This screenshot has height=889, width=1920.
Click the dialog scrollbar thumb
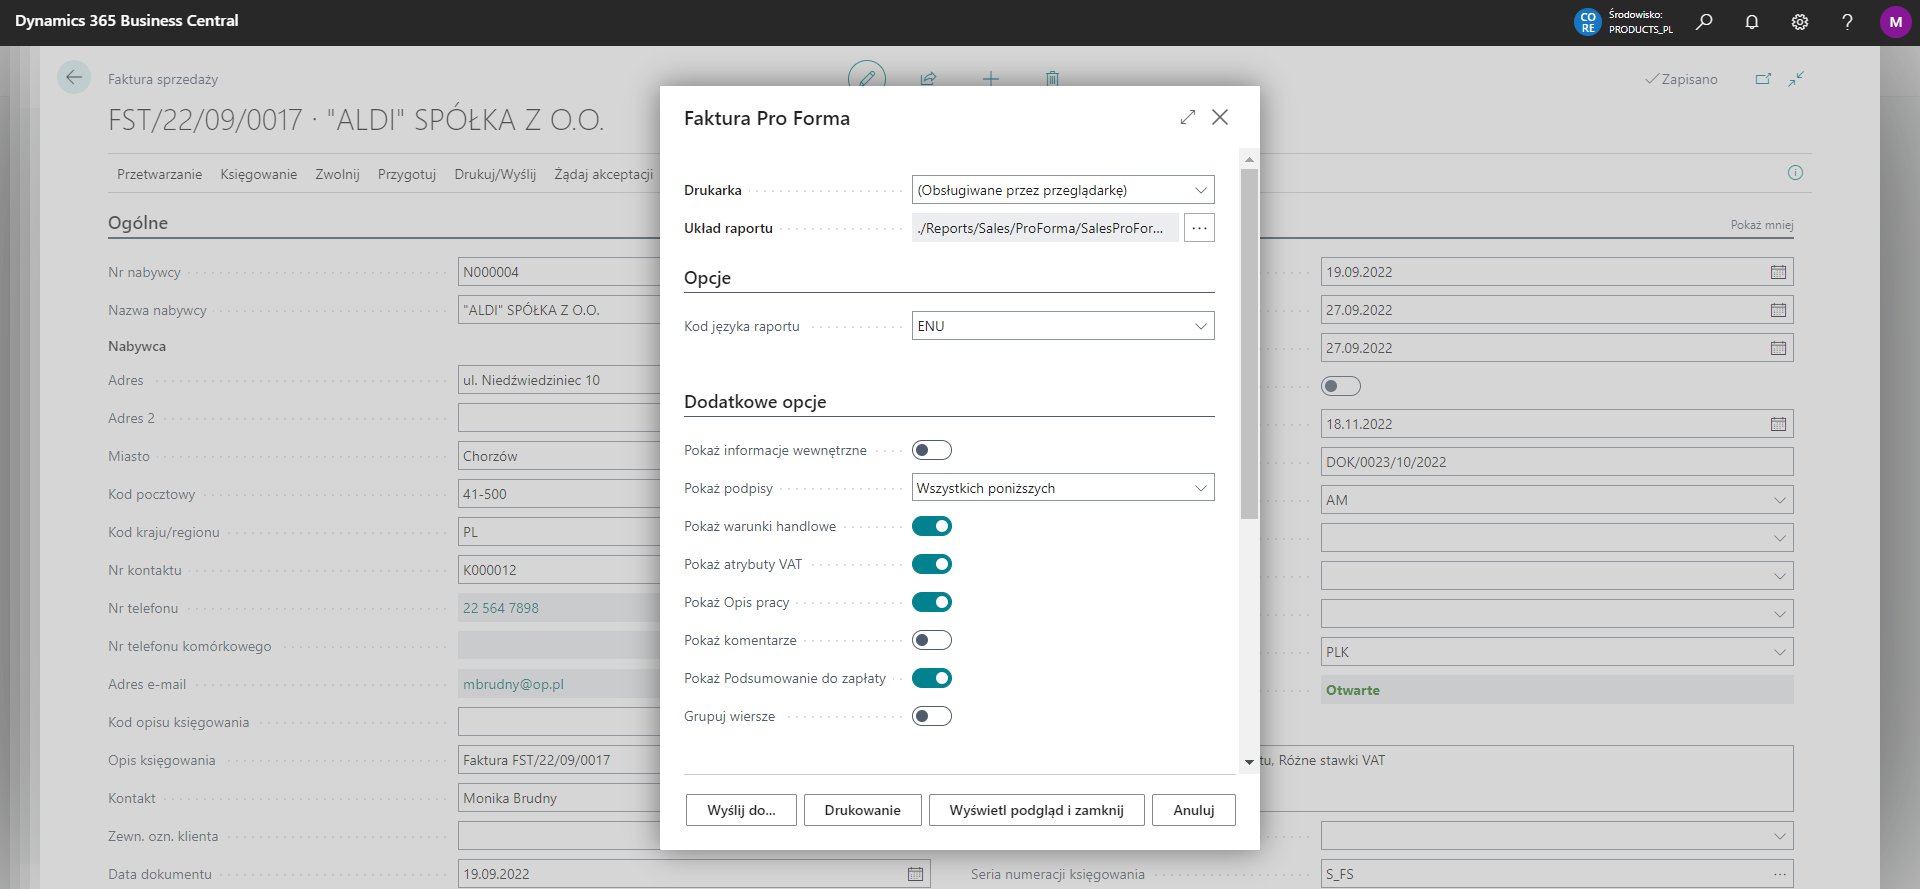[1249, 343]
